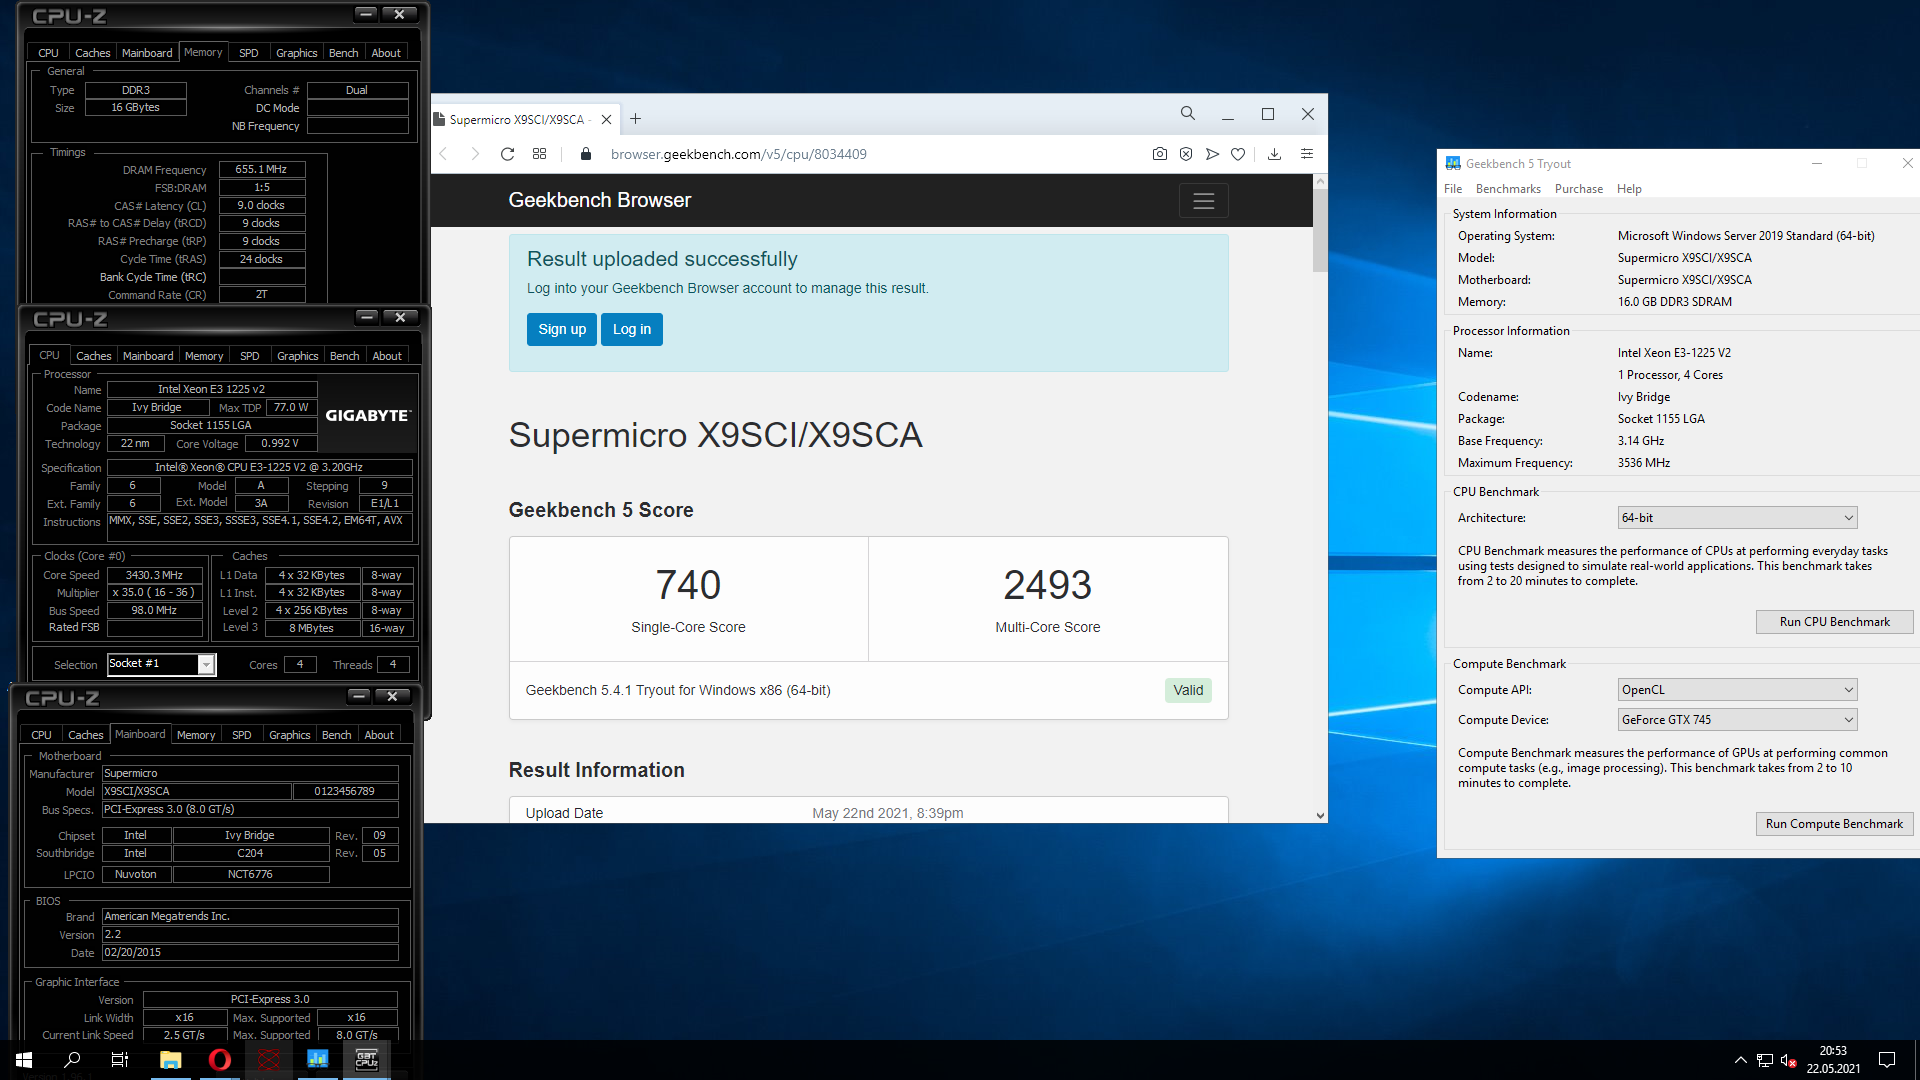Open the Memory tab in the bottom CPU-Z window
The image size is (1920, 1080).
[196, 735]
